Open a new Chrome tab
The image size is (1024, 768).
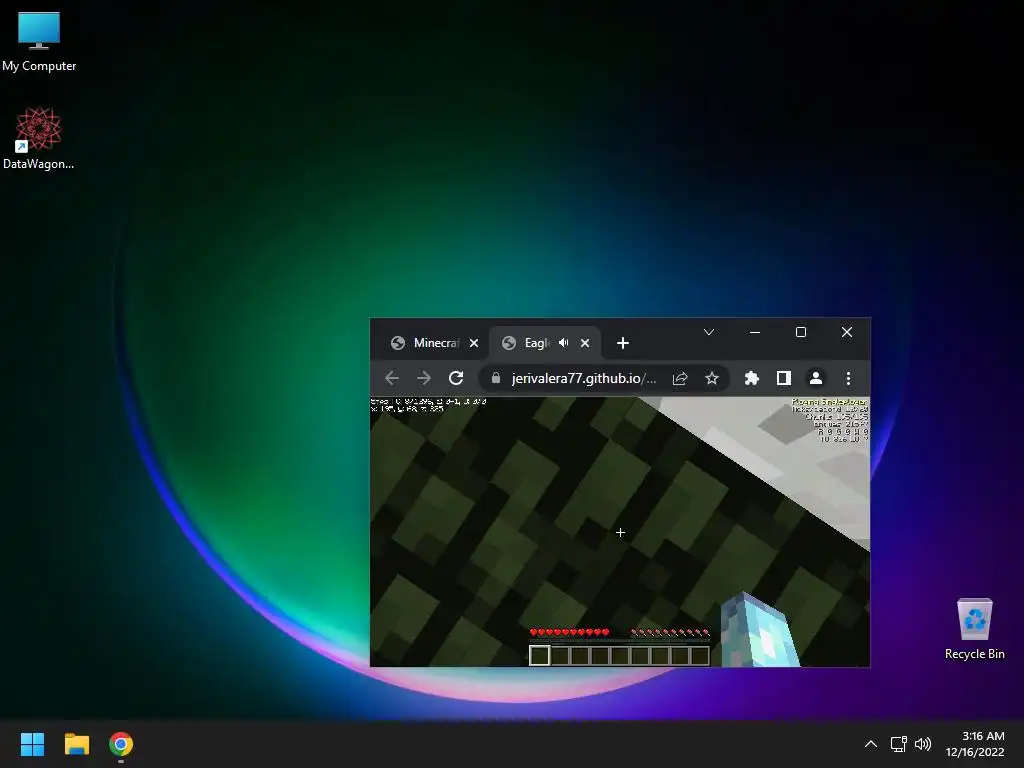622,343
